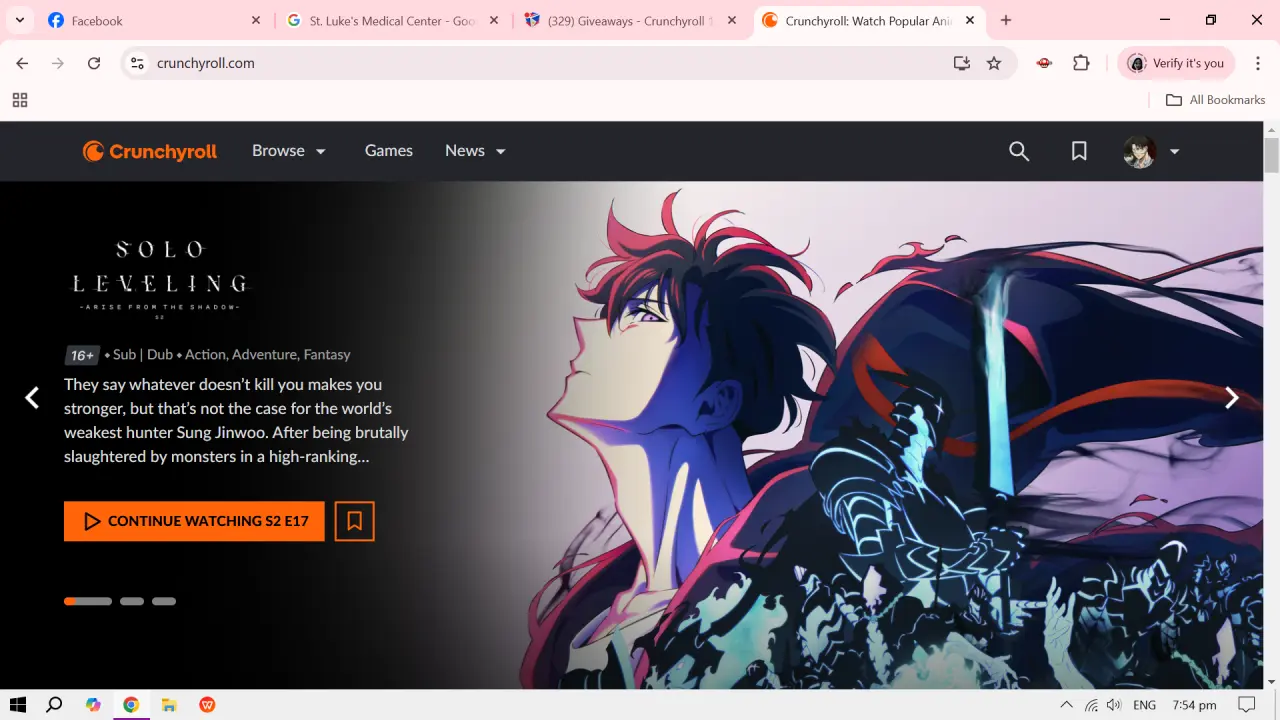Open network Wi-Fi settings in tray
Screen dimensions: 1280x720
coord(1091,705)
